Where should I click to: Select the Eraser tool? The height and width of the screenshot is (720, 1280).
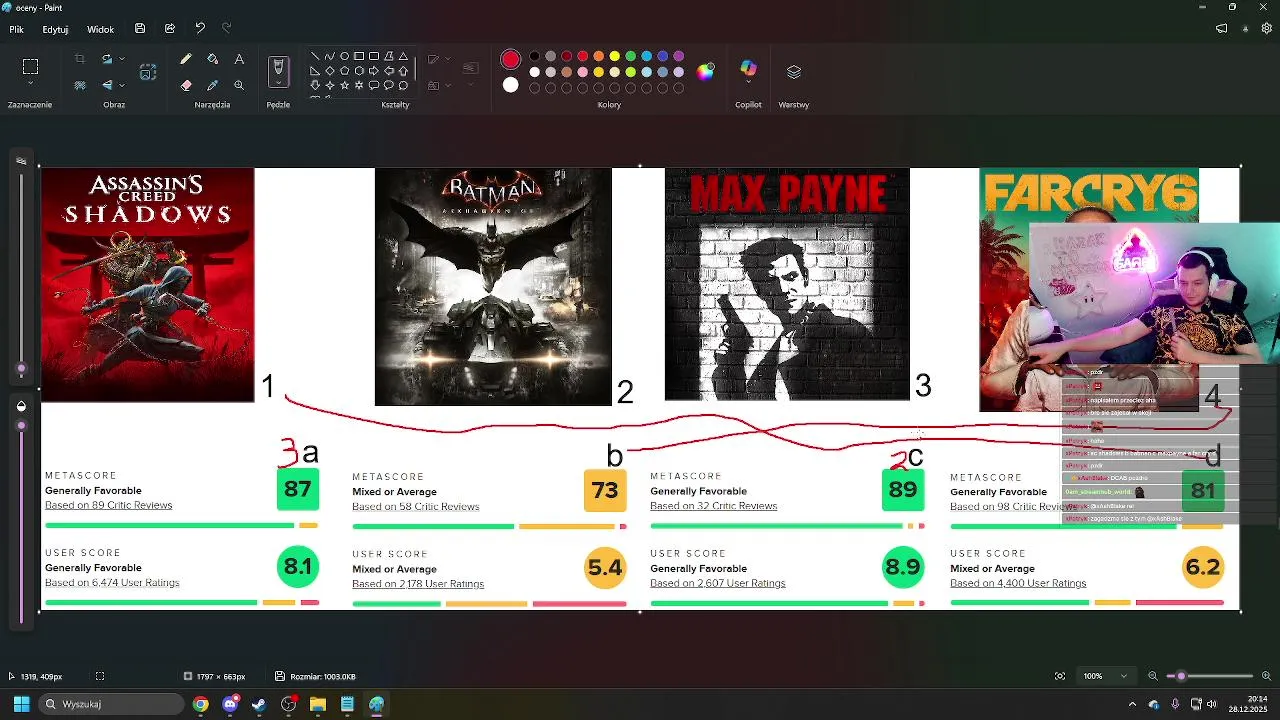(x=186, y=86)
